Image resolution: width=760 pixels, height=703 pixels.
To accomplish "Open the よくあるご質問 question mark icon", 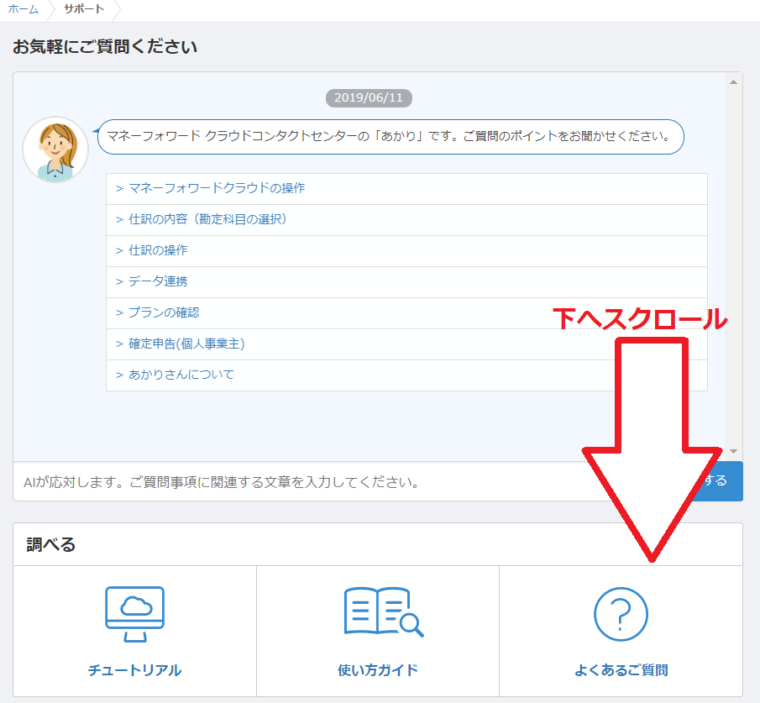I will [x=621, y=614].
